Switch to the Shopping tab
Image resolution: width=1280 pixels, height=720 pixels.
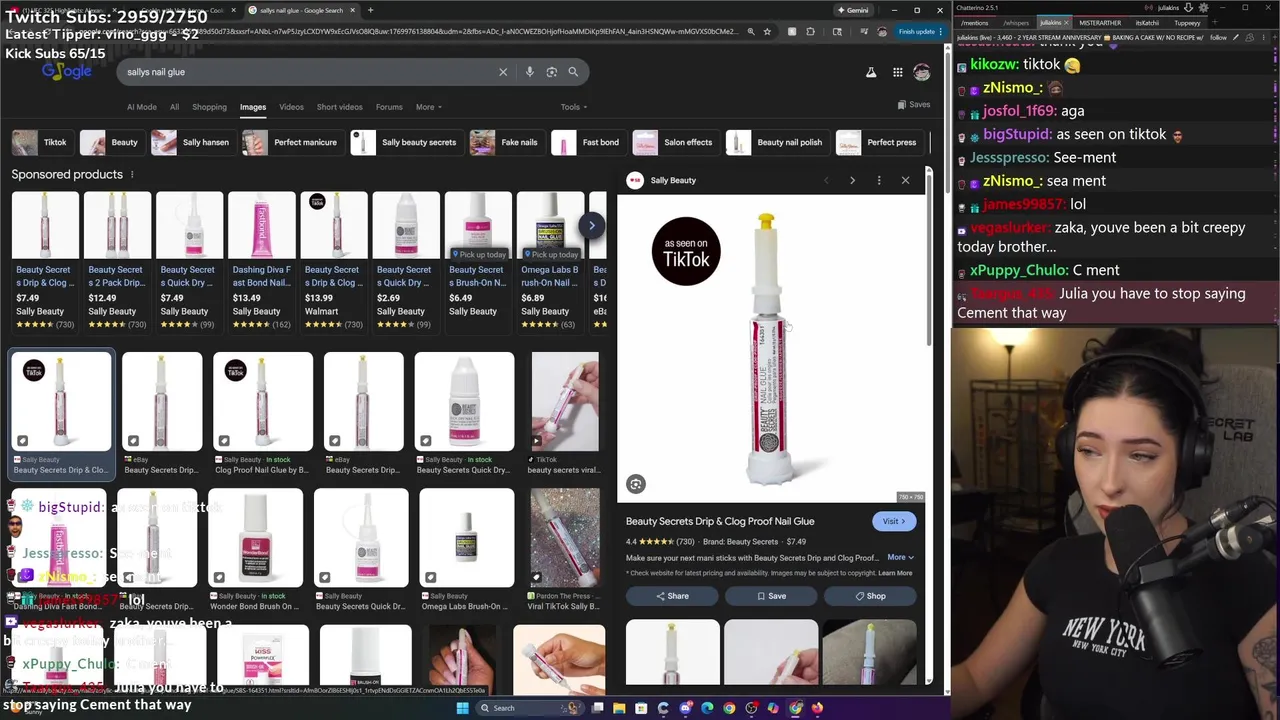point(209,107)
